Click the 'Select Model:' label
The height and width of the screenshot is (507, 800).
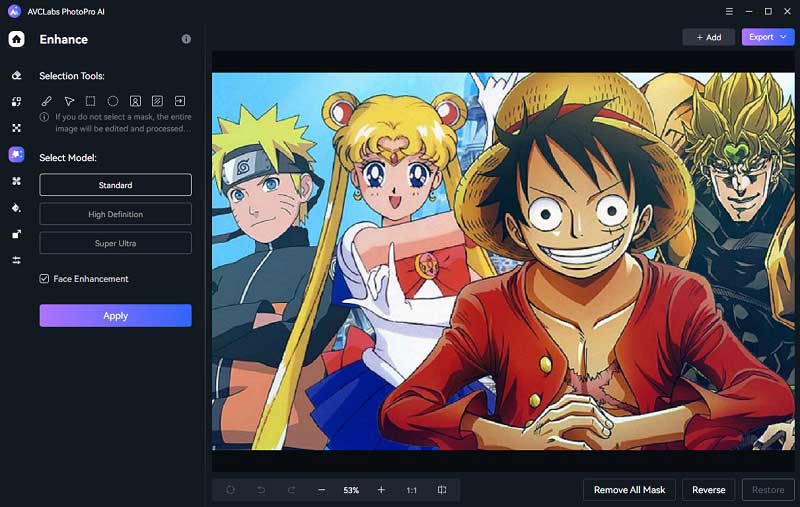tap(68, 158)
